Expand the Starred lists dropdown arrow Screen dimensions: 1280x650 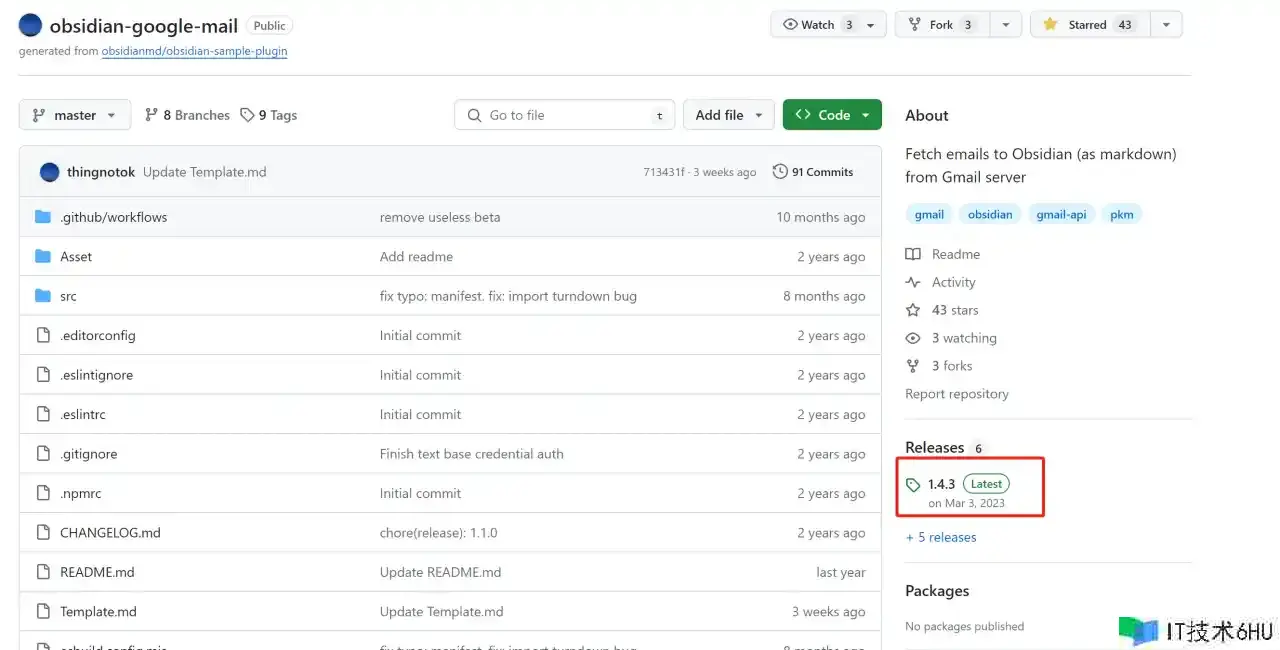point(1166,25)
